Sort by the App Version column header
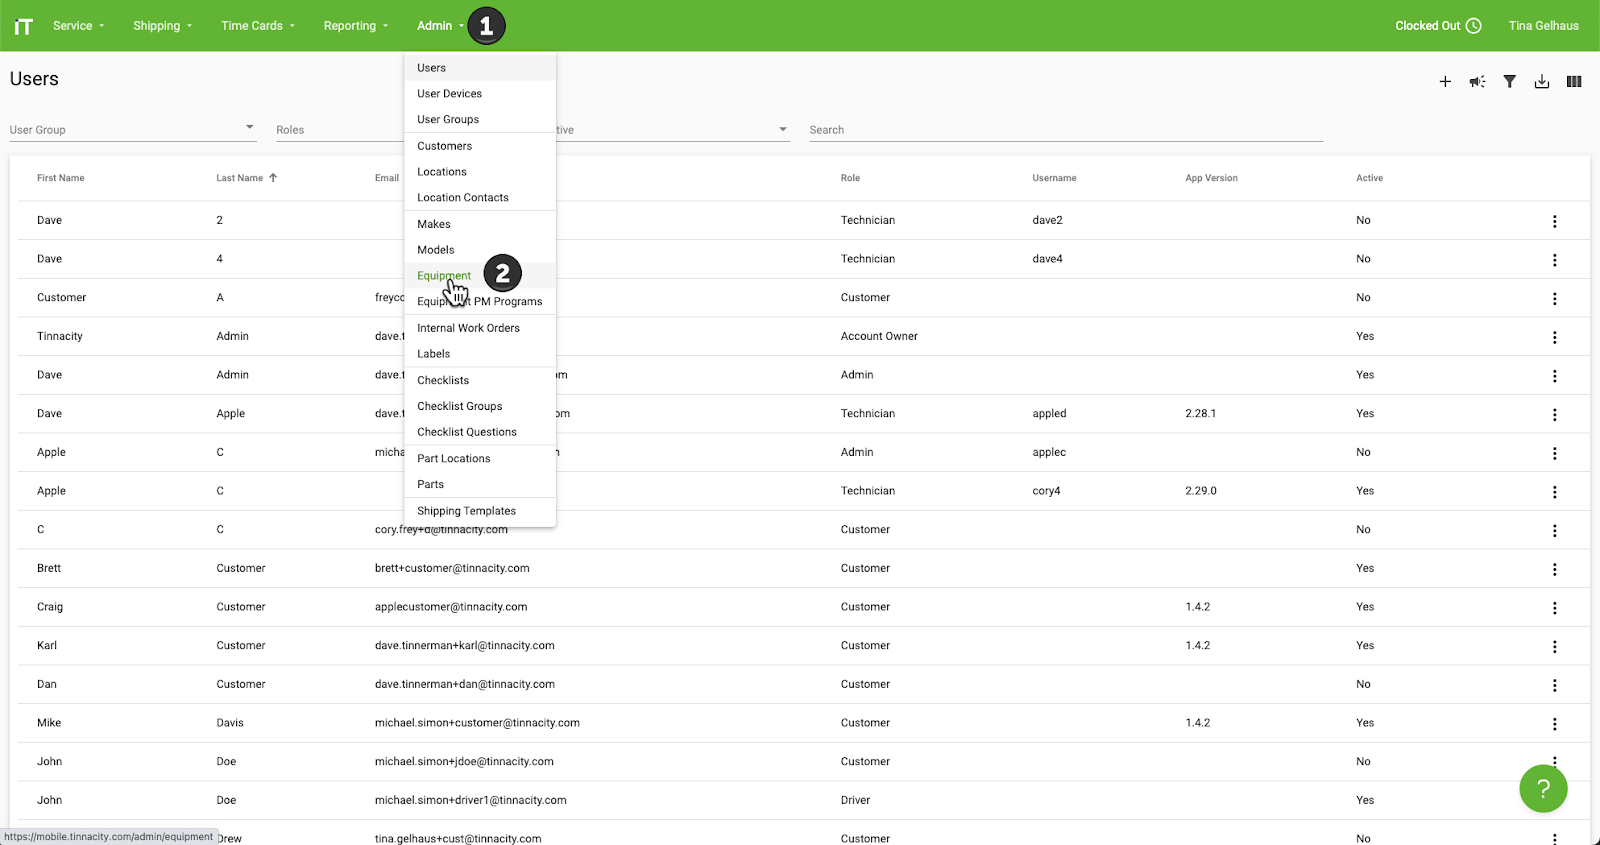 point(1211,178)
